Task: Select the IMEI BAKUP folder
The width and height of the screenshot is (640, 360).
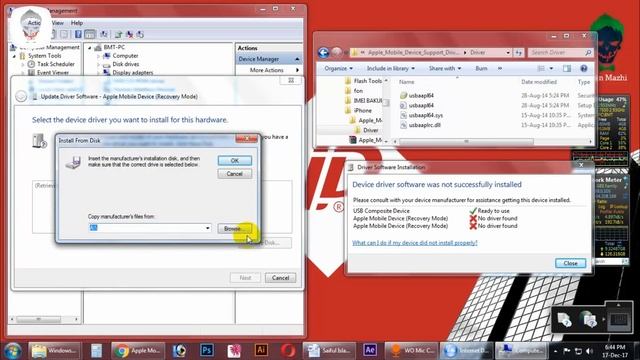Action: (x=363, y=100)
